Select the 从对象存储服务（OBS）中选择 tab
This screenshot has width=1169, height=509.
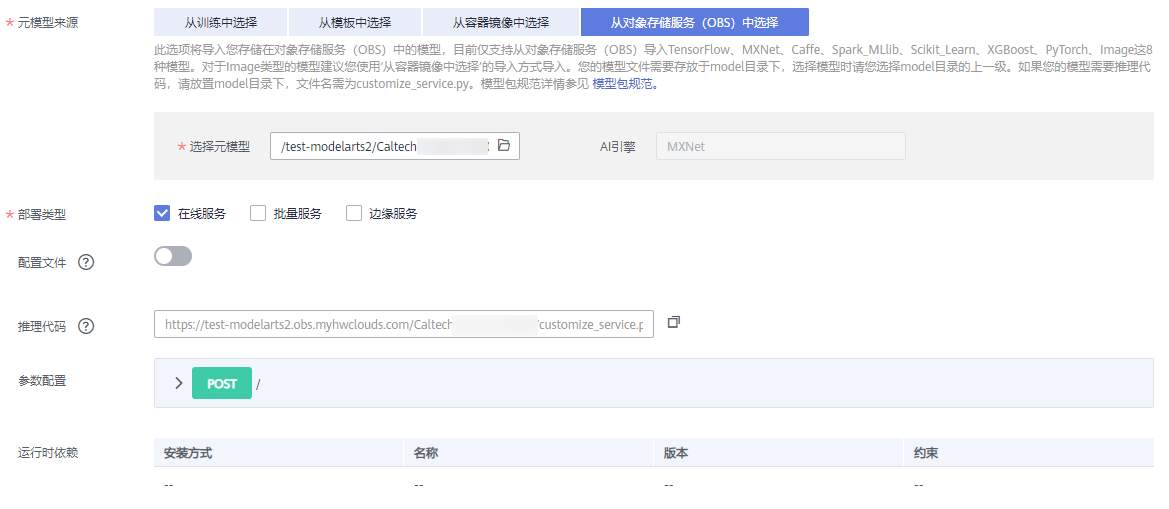tap(694, 22)
